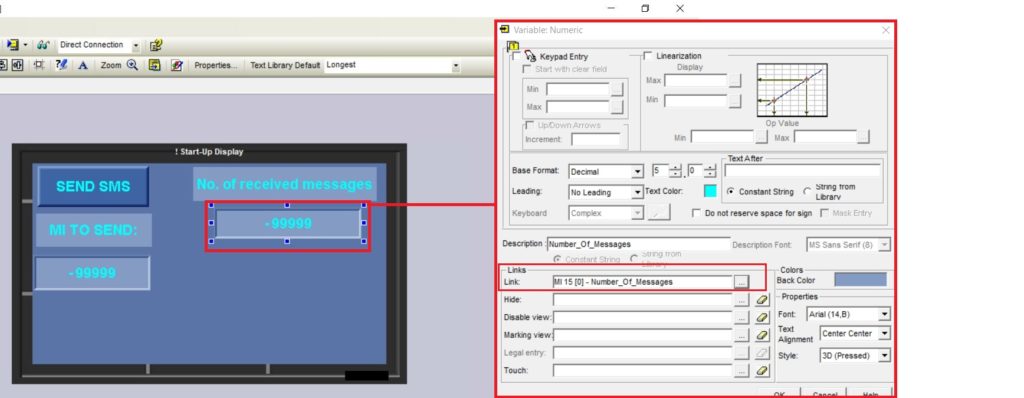Viewport: 1024px width, 398px height.
Task: Open Properties... from the toolbar
Action: pos(216,65)
